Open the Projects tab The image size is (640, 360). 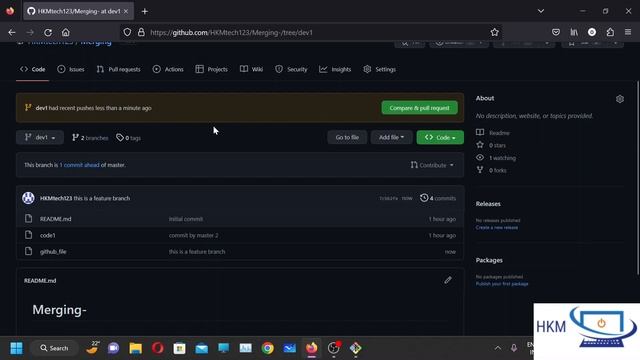211,69
